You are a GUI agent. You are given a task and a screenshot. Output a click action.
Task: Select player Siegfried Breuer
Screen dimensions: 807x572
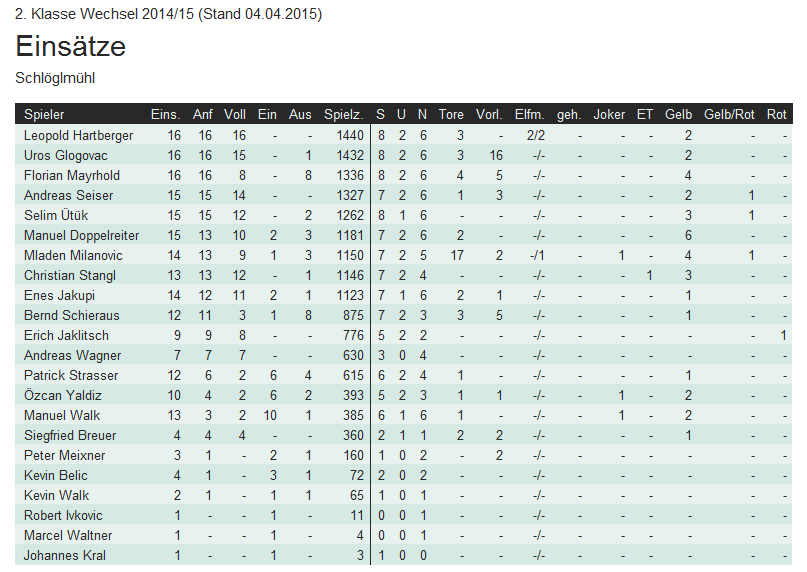coord(70,435)
